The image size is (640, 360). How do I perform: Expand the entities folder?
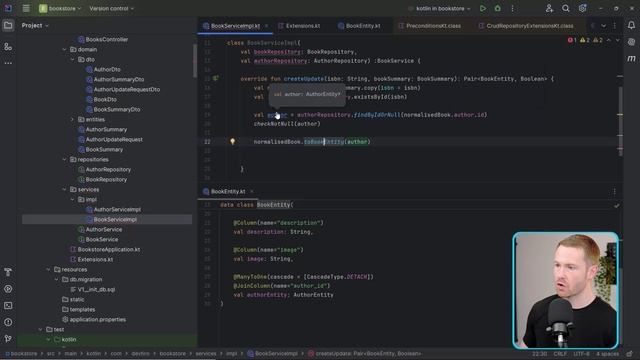tap(73, 120)
